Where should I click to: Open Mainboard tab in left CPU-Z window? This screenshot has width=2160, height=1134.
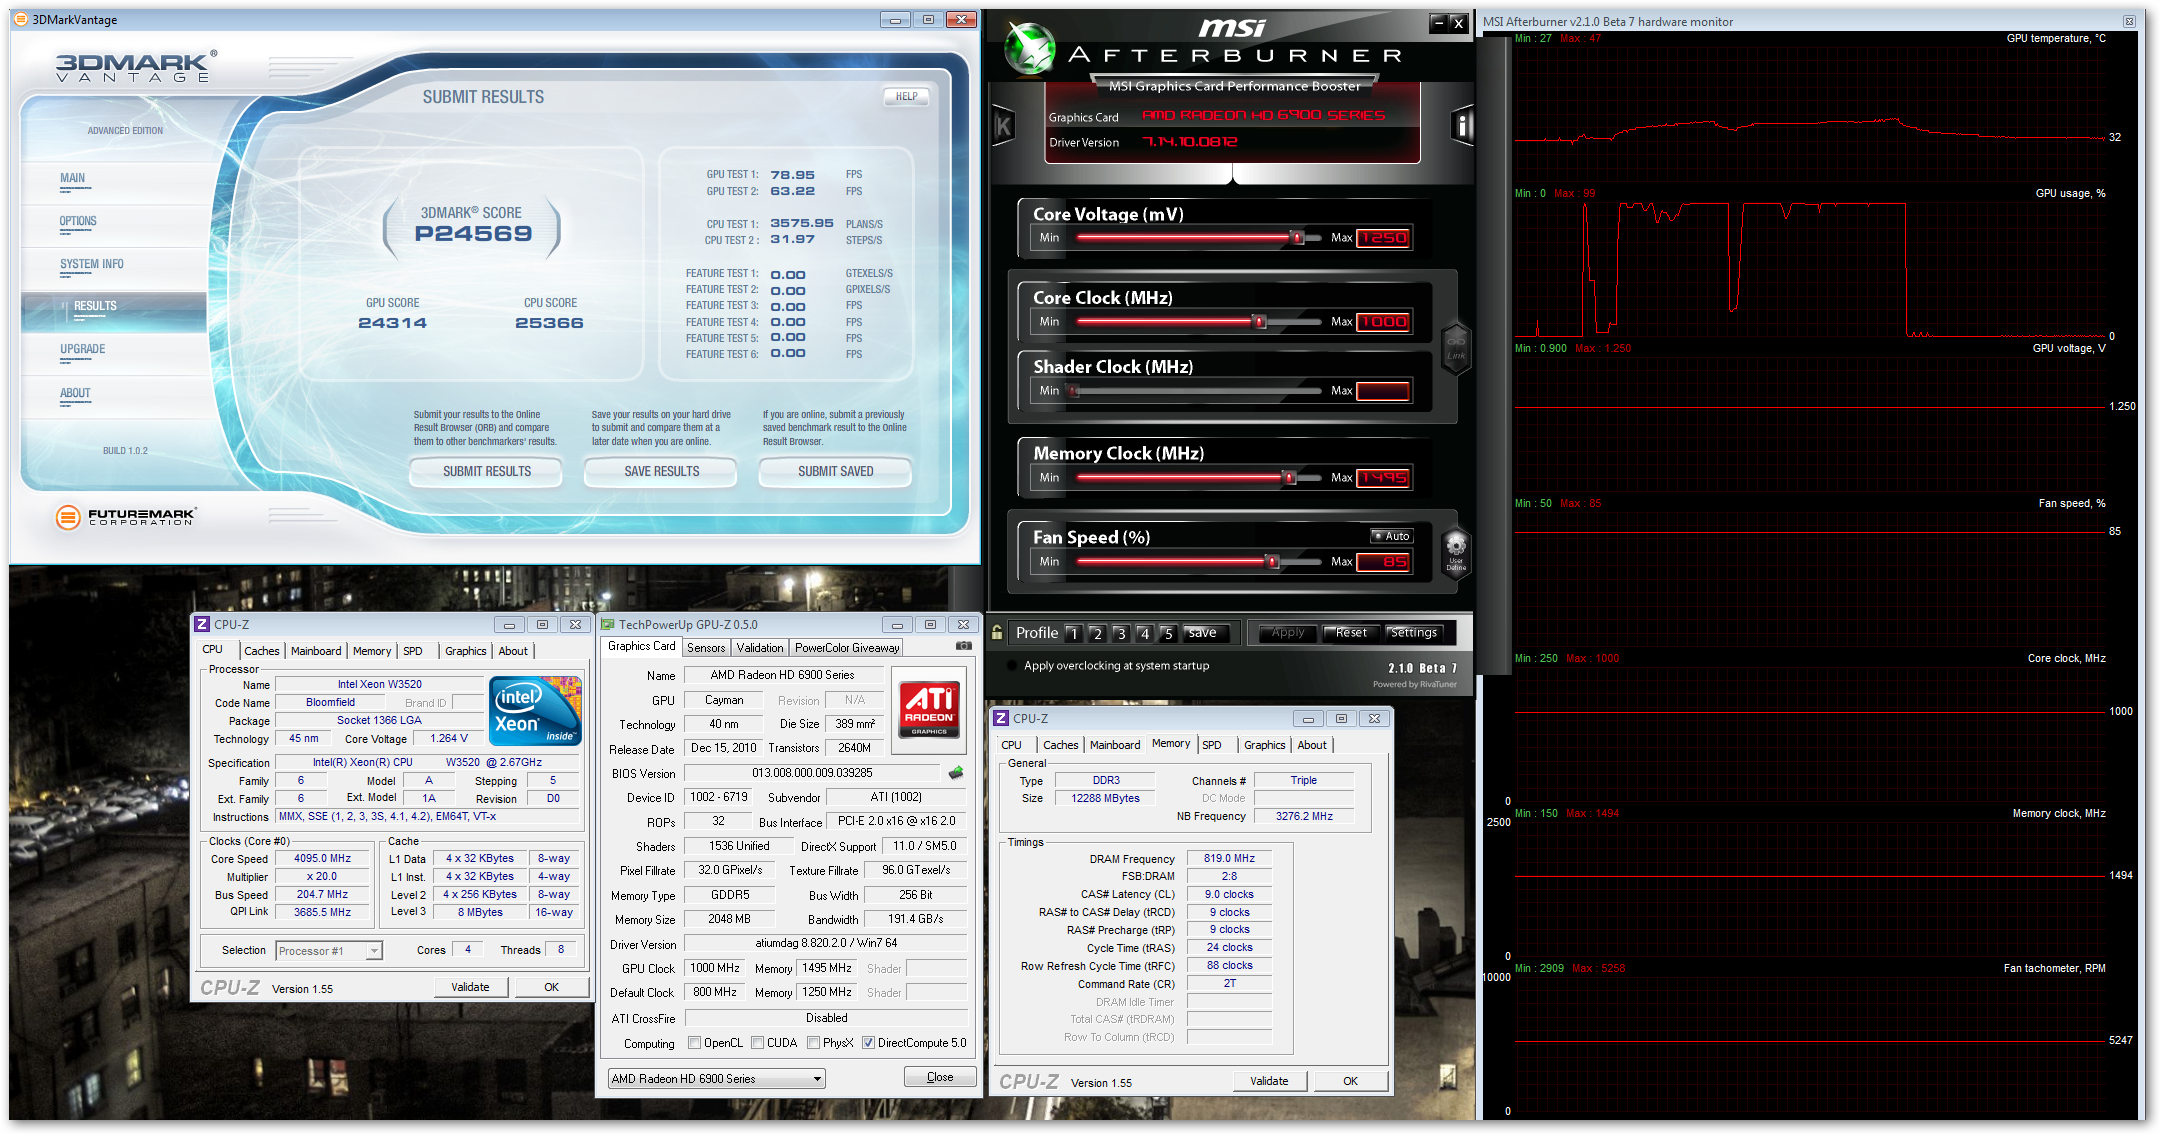pos(316,651)
